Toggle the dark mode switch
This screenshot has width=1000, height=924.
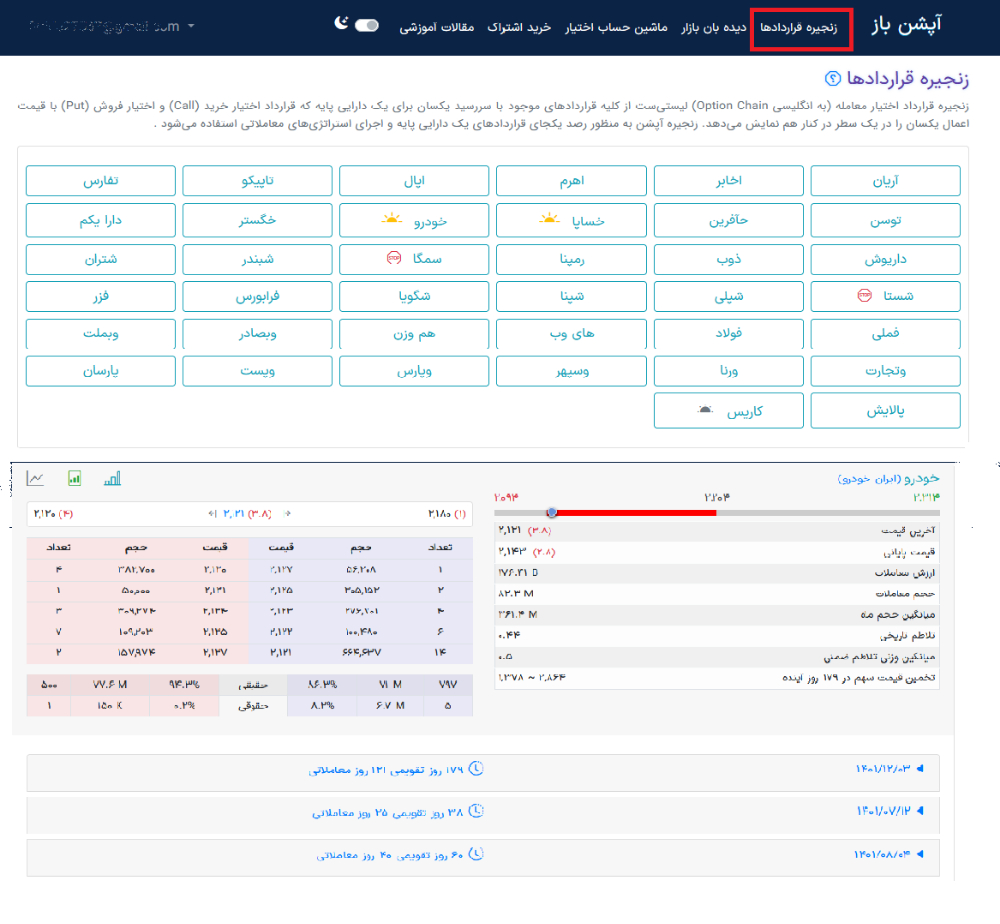coord(367,26)
